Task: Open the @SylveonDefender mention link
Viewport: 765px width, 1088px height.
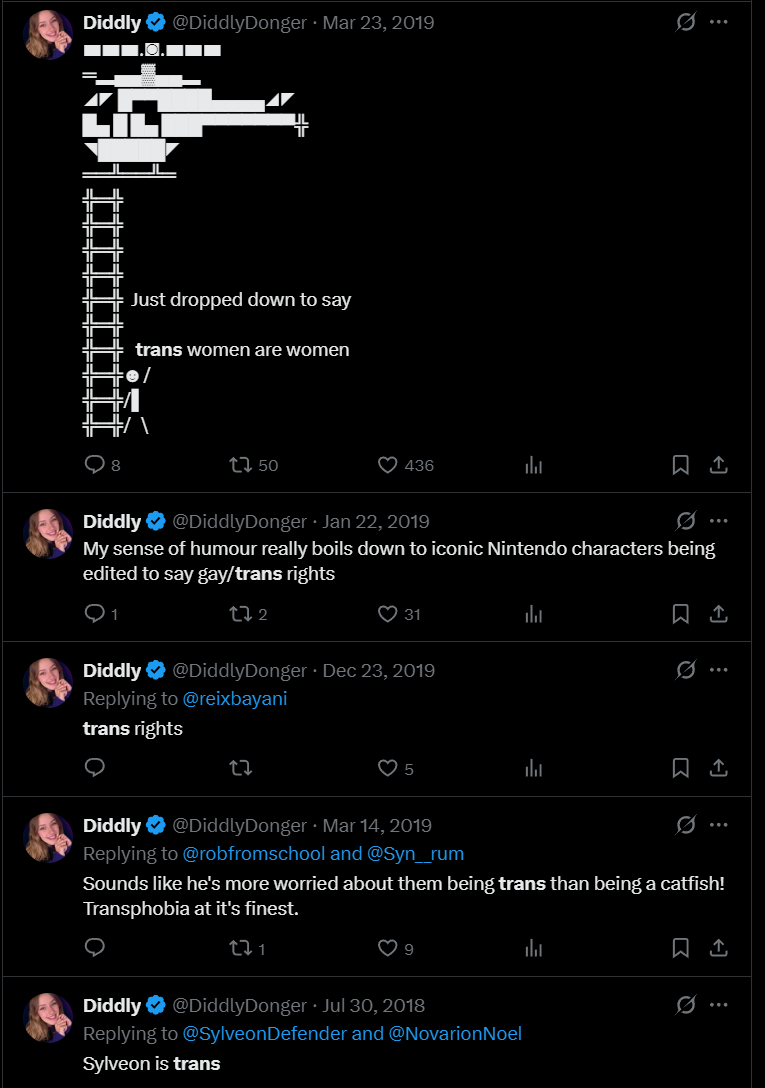Action: [x=266, y=1034]
